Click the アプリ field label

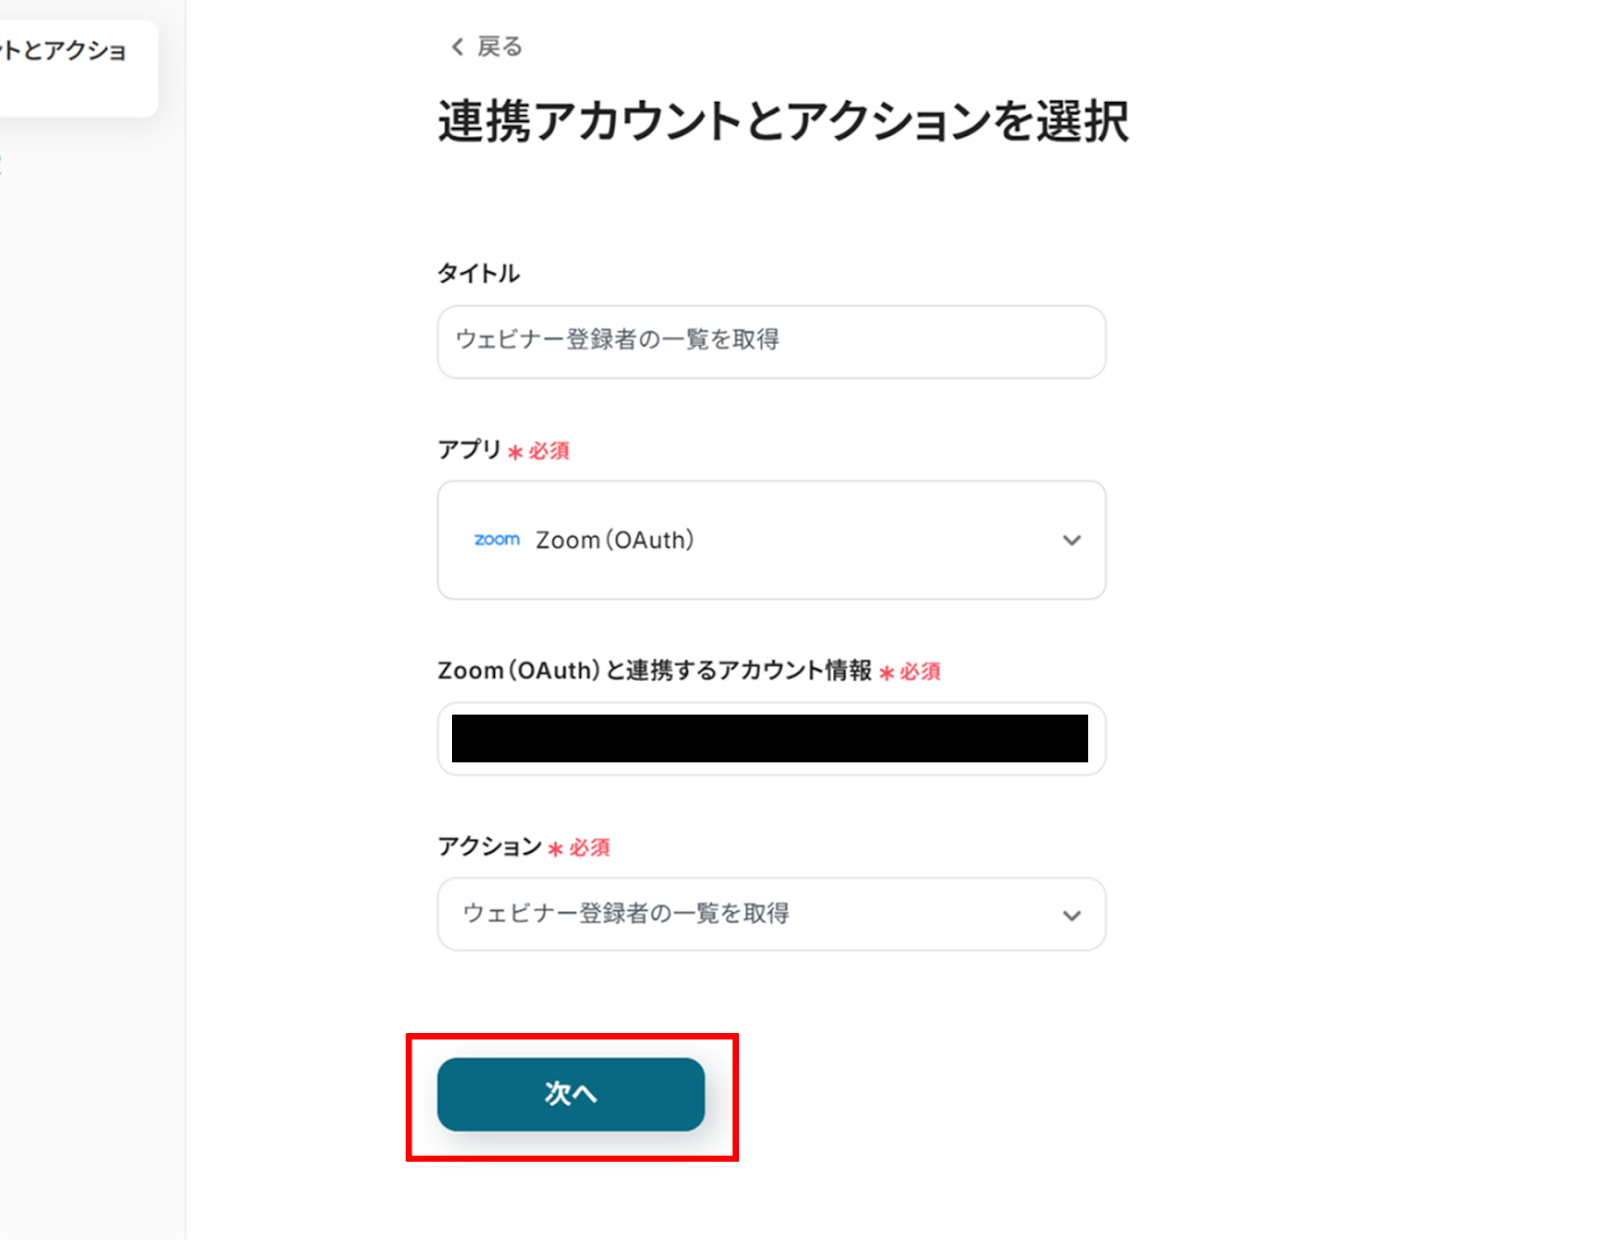click(469, 450)
